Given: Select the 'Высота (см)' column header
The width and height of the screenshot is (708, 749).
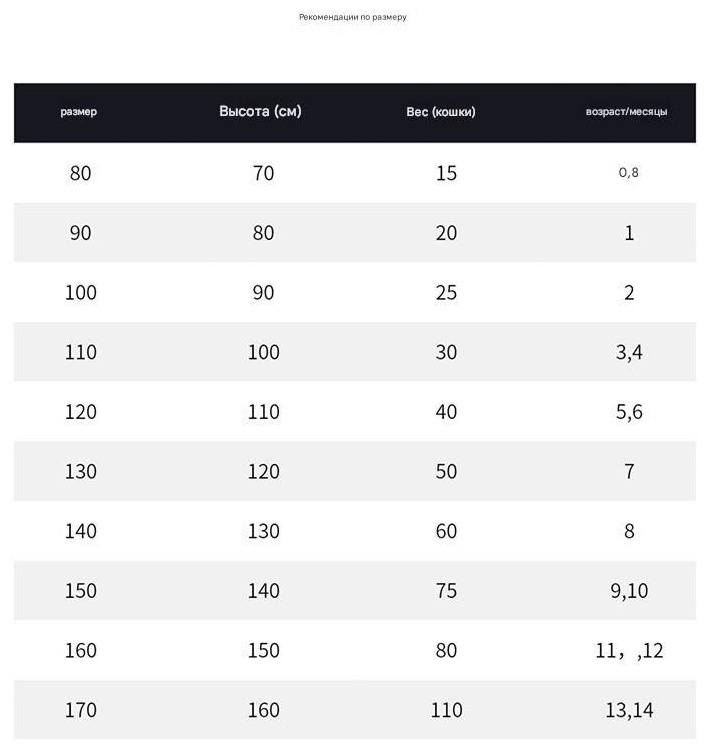Looking at the screenshot, I should click(260, 111).
